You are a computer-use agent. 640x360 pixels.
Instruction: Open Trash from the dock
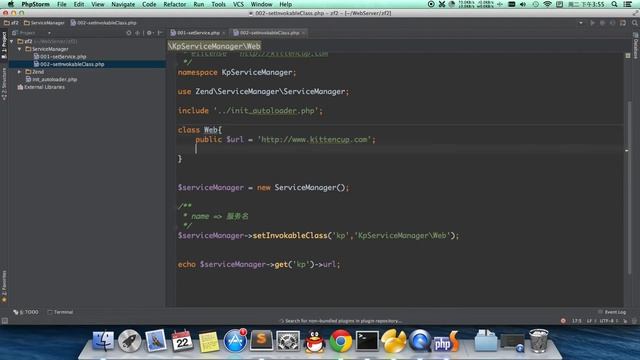(539, 341)
